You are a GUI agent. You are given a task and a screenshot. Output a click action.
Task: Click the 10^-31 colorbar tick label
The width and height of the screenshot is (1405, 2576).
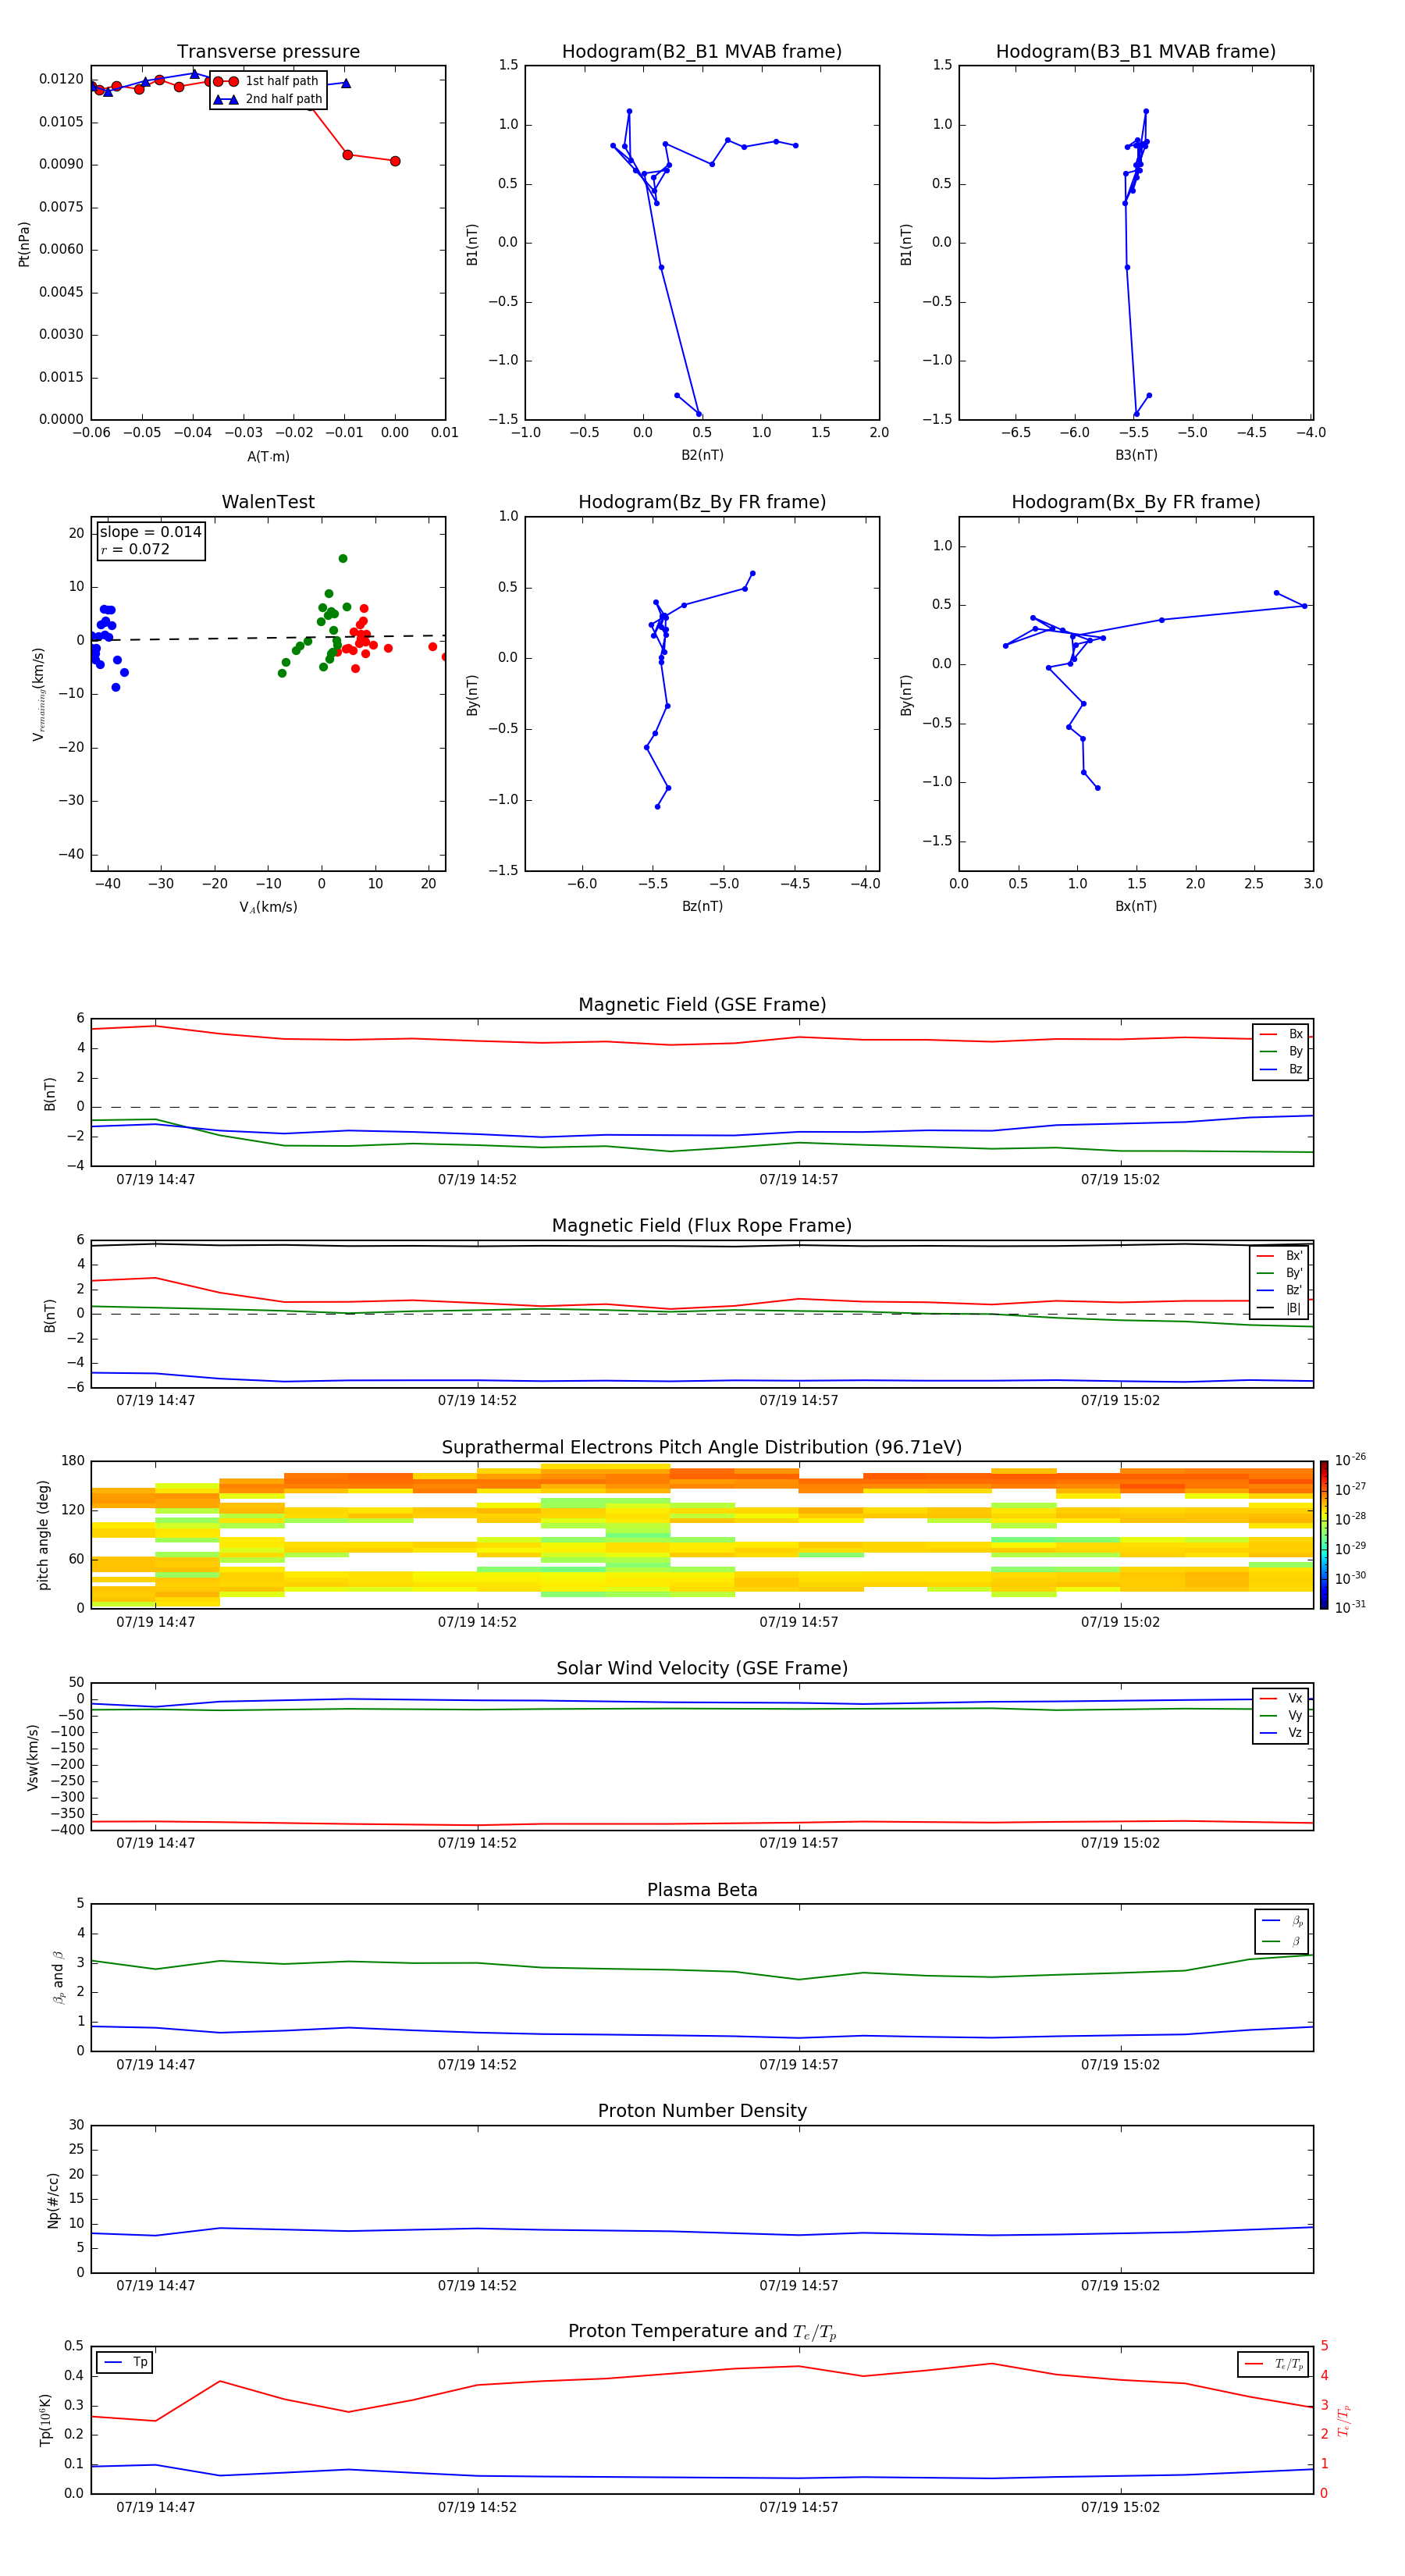point(1350,1607)
